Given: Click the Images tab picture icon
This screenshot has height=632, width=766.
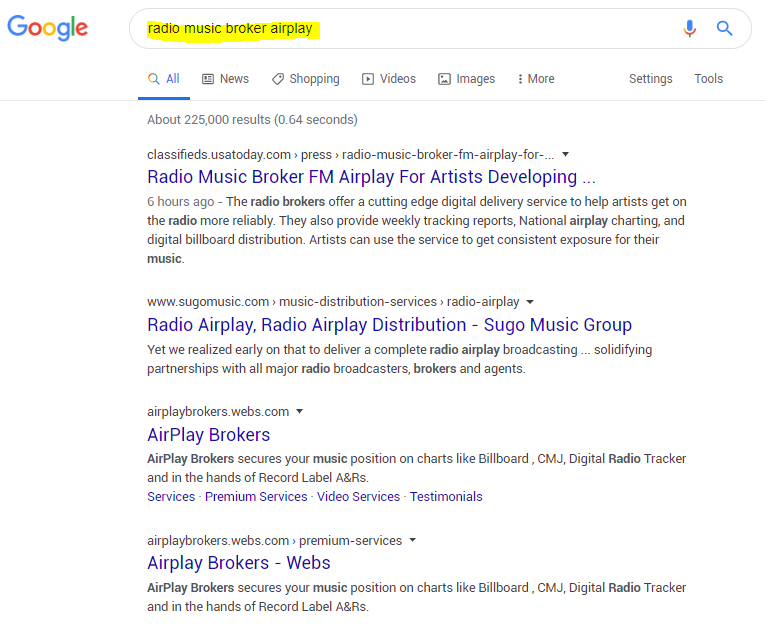Looking at the screenshot, I should [x=444, y=79].
